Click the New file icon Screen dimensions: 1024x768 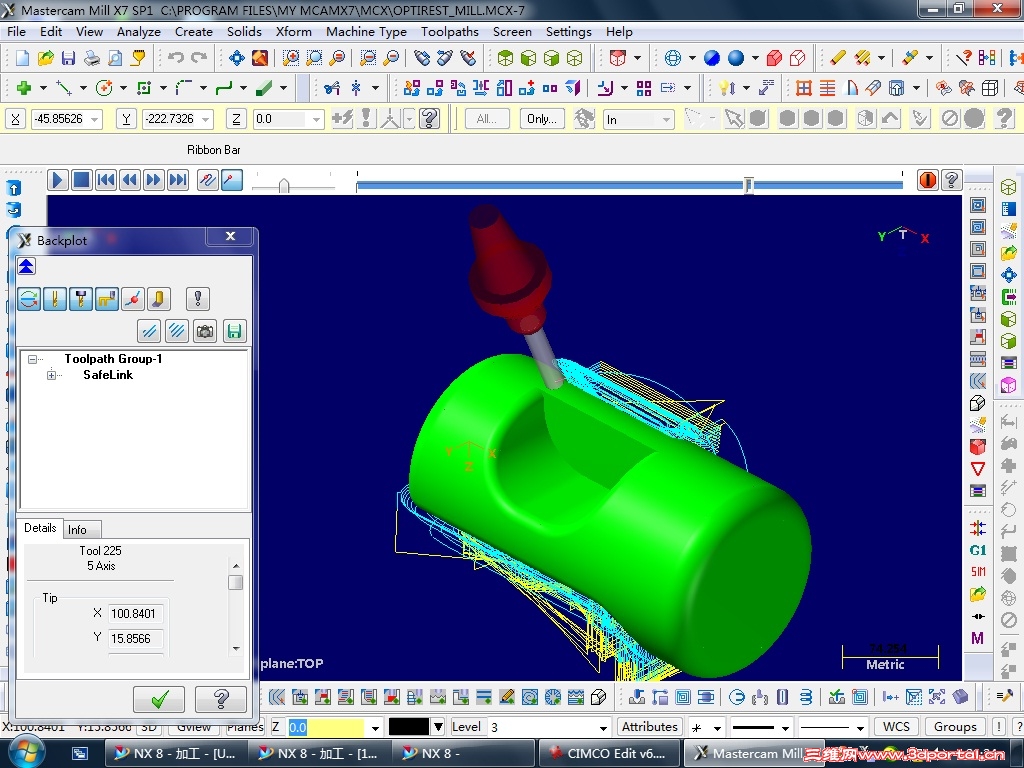tap(22, 58)
